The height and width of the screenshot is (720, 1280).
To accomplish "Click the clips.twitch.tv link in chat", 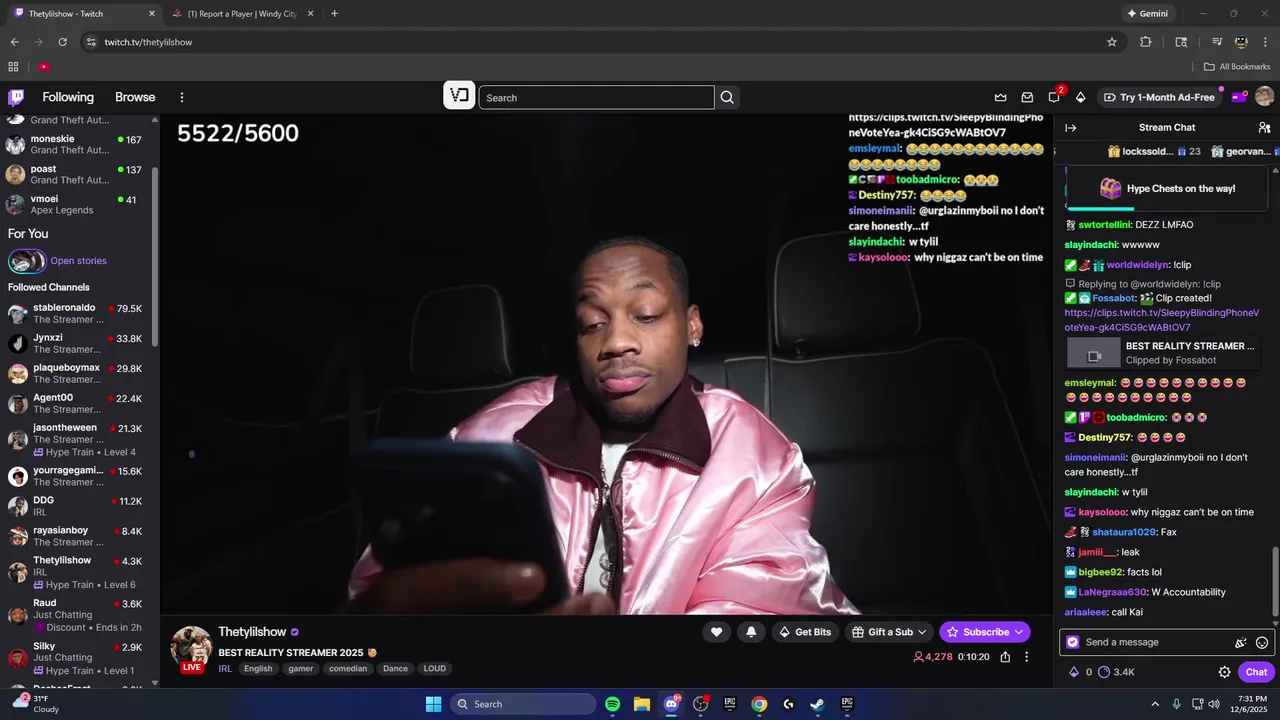I will pyautogui.click(x=1162, y=320).
